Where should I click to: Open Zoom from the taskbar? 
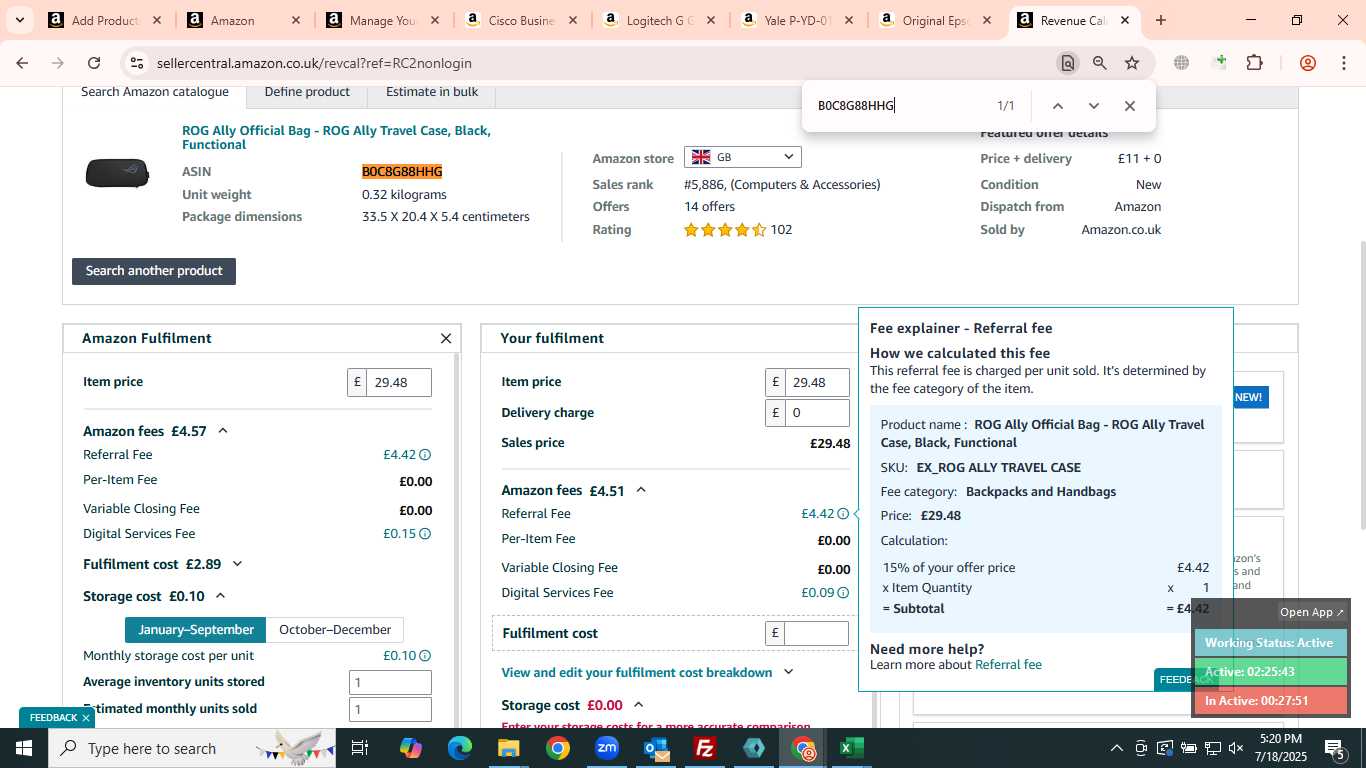click(x=607, y=748)
